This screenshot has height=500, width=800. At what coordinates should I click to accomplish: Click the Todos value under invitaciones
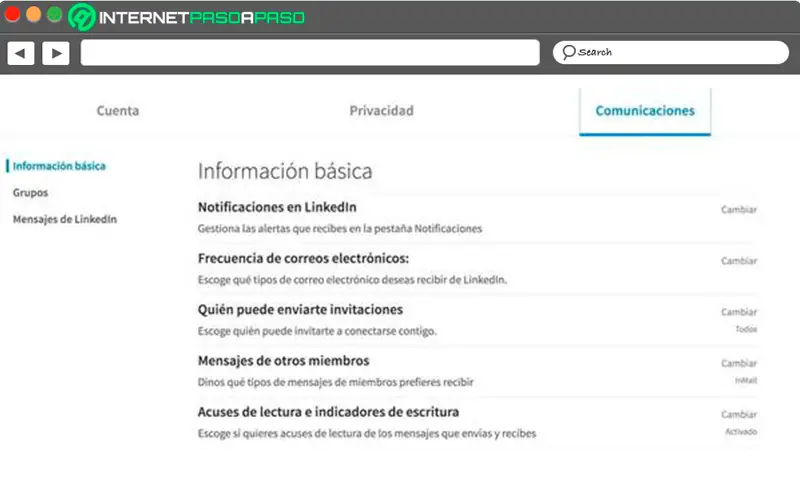click(746, 329)
